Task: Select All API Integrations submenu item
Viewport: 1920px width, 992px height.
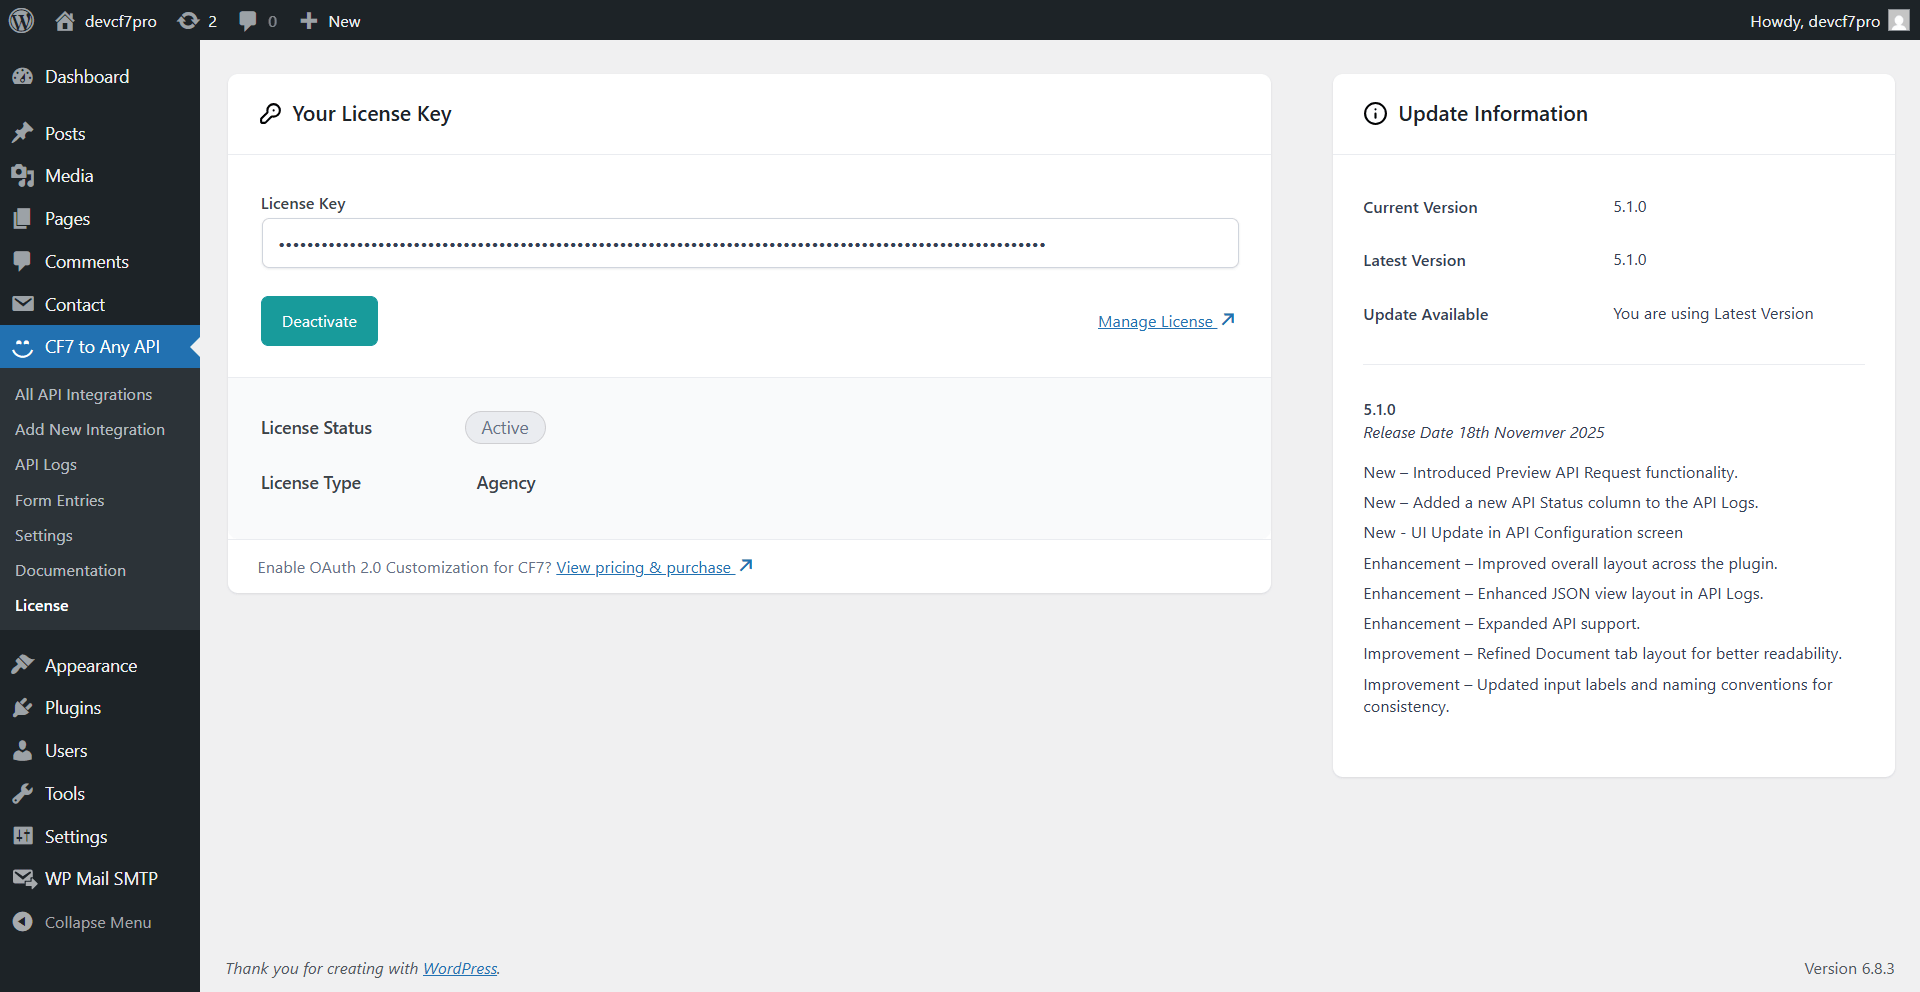Action: pyautogui.click(x=83, y=395)
